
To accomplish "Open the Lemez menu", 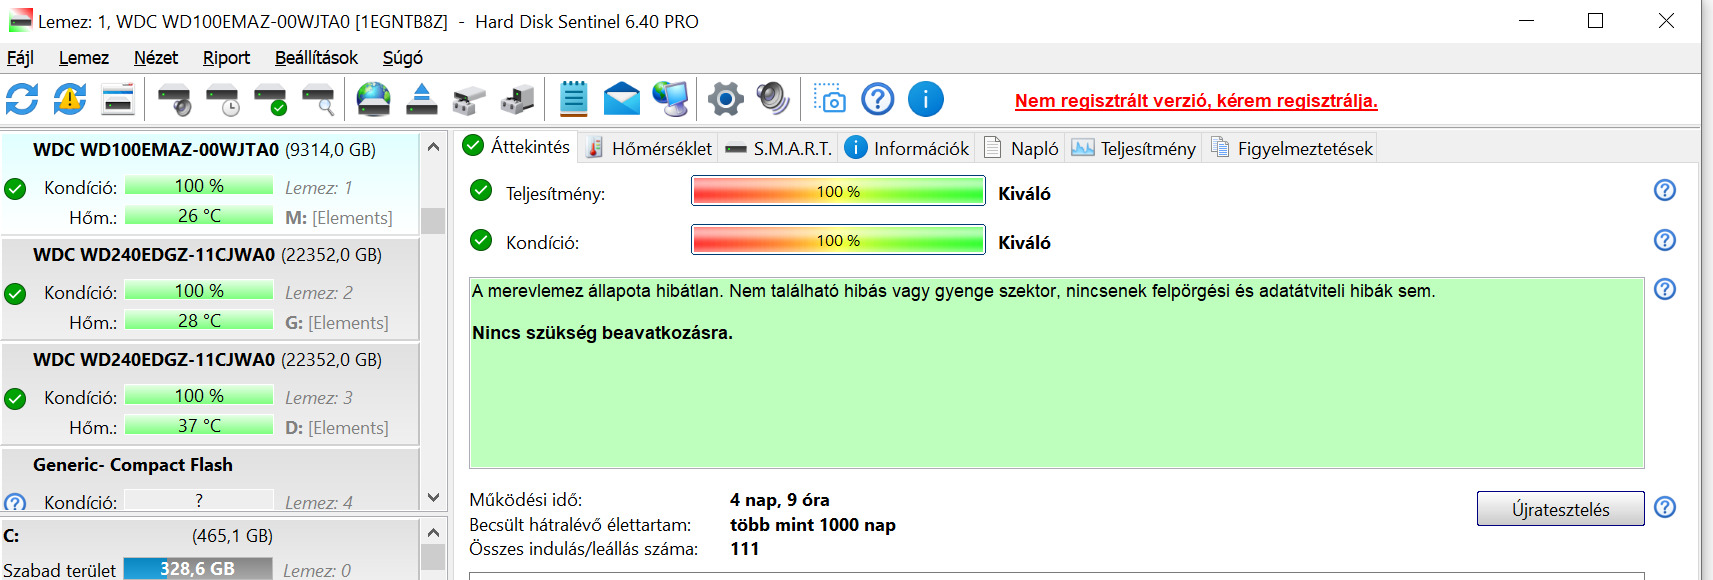I will [84, 58].
